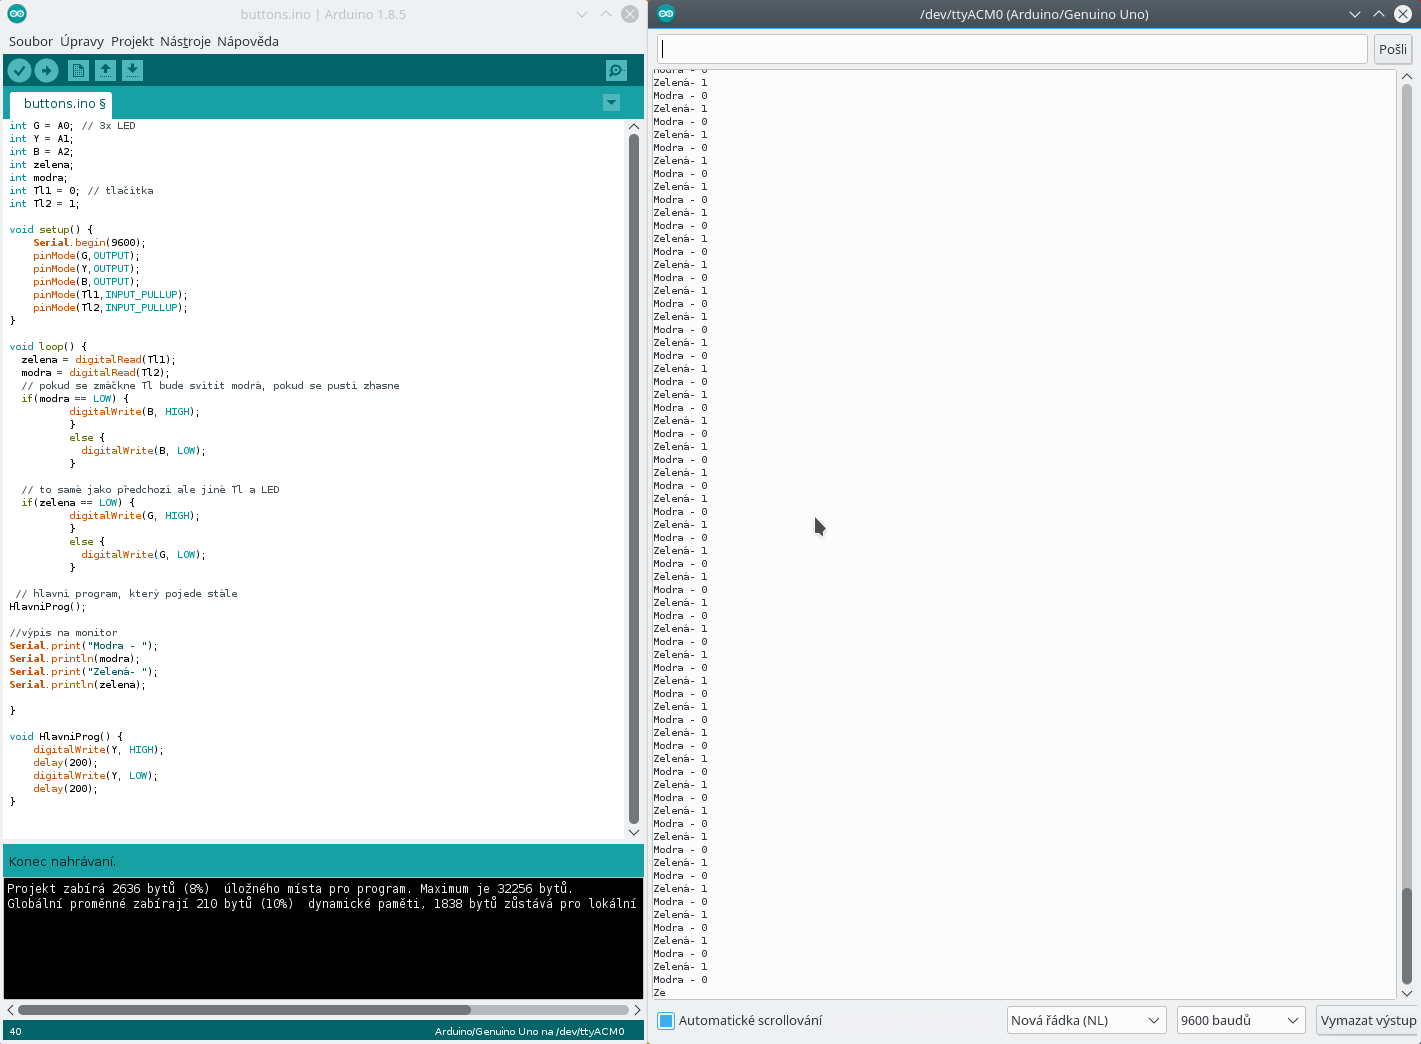This screenshot has width=1421, height=1044.
Task: Open the Soubor menu
Action: point(30,41)
